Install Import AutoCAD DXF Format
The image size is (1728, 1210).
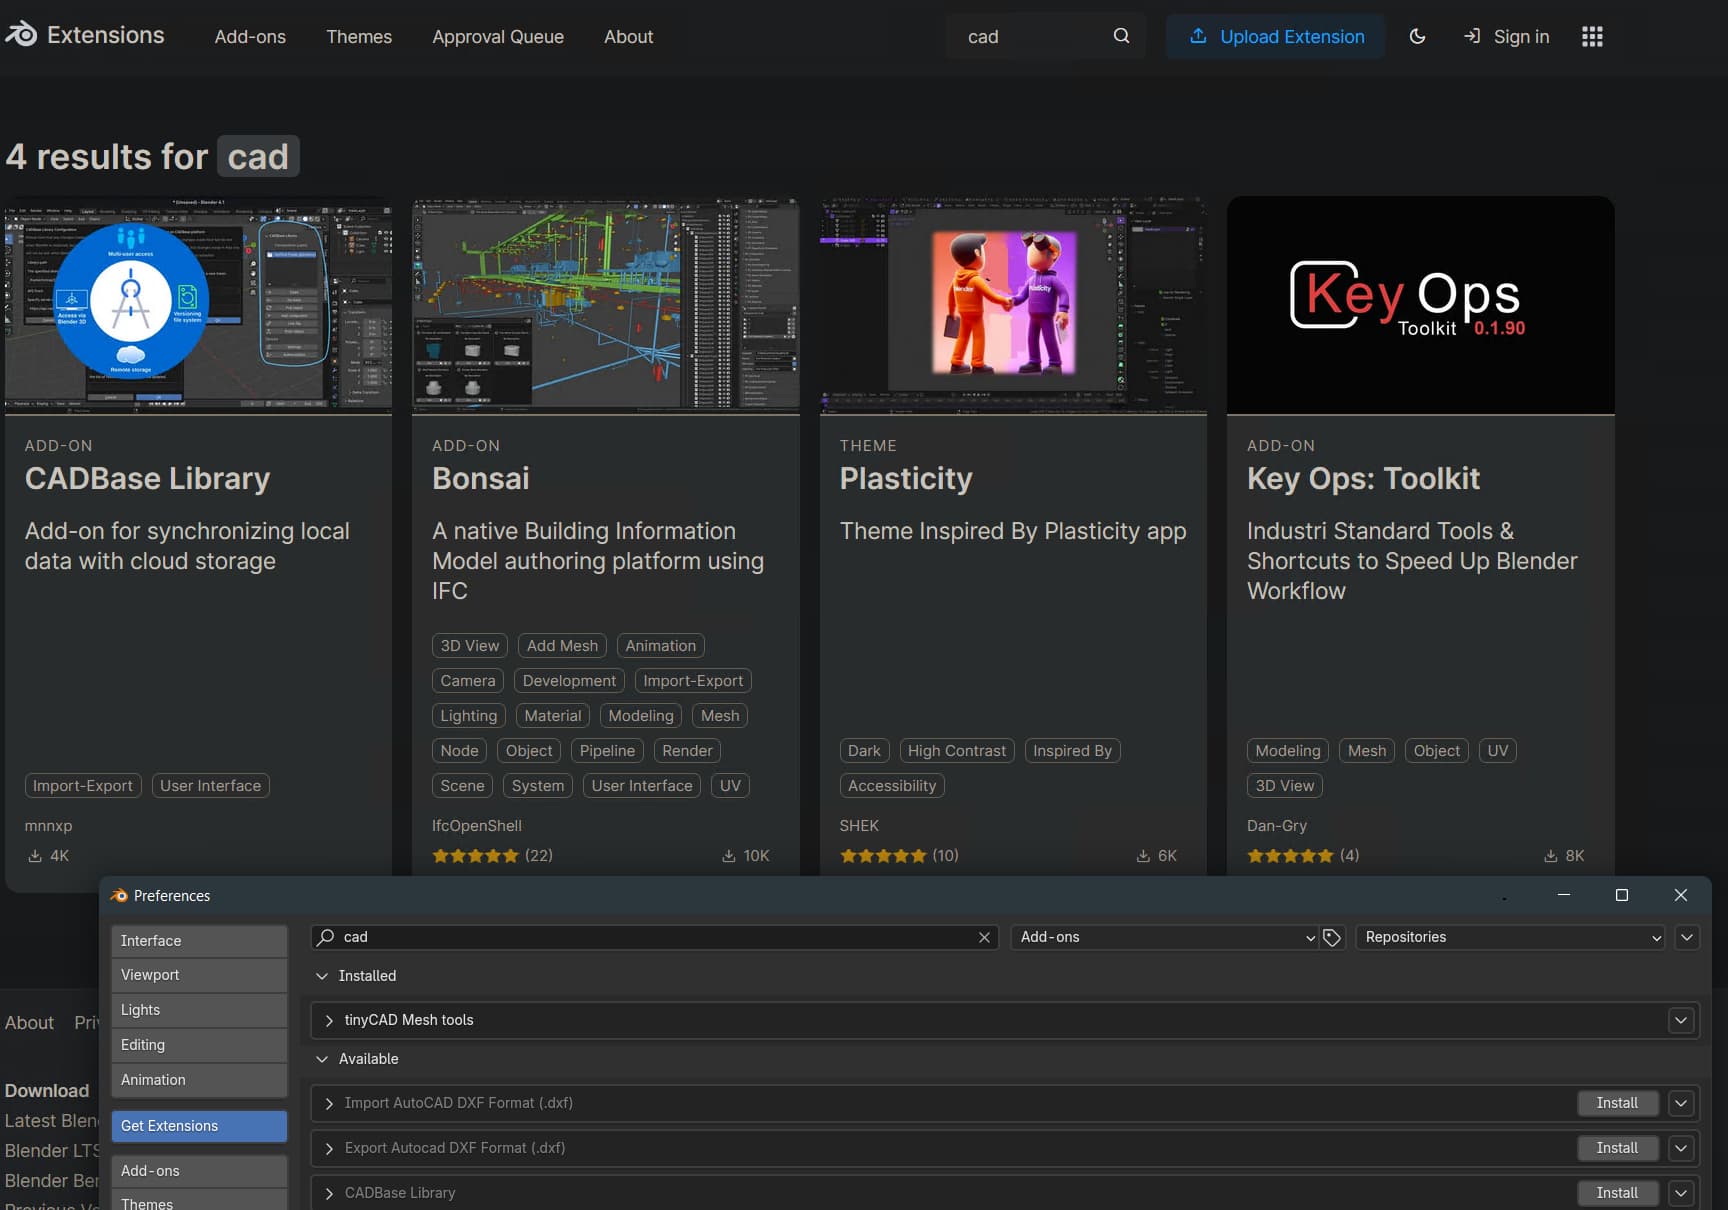pyautogui.click(x=1617, y=1103)
